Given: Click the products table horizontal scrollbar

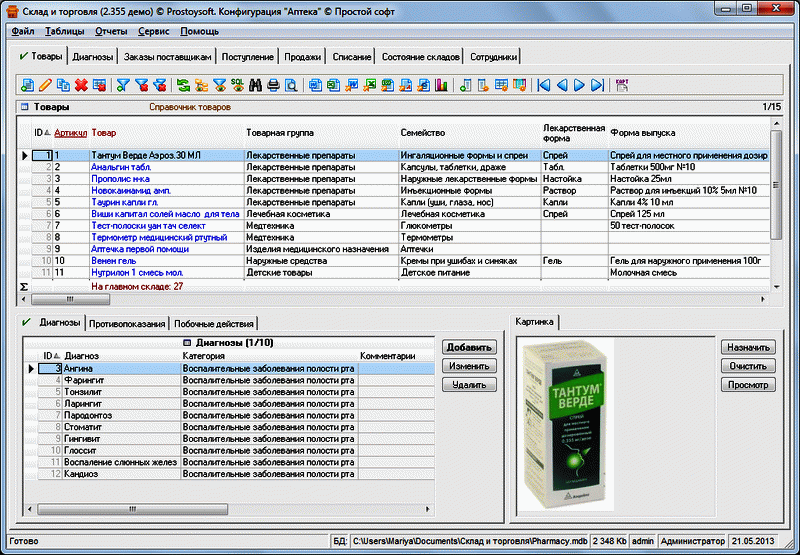Looking at the screenshot, I should pyautogui.click(x=70, y=298).
